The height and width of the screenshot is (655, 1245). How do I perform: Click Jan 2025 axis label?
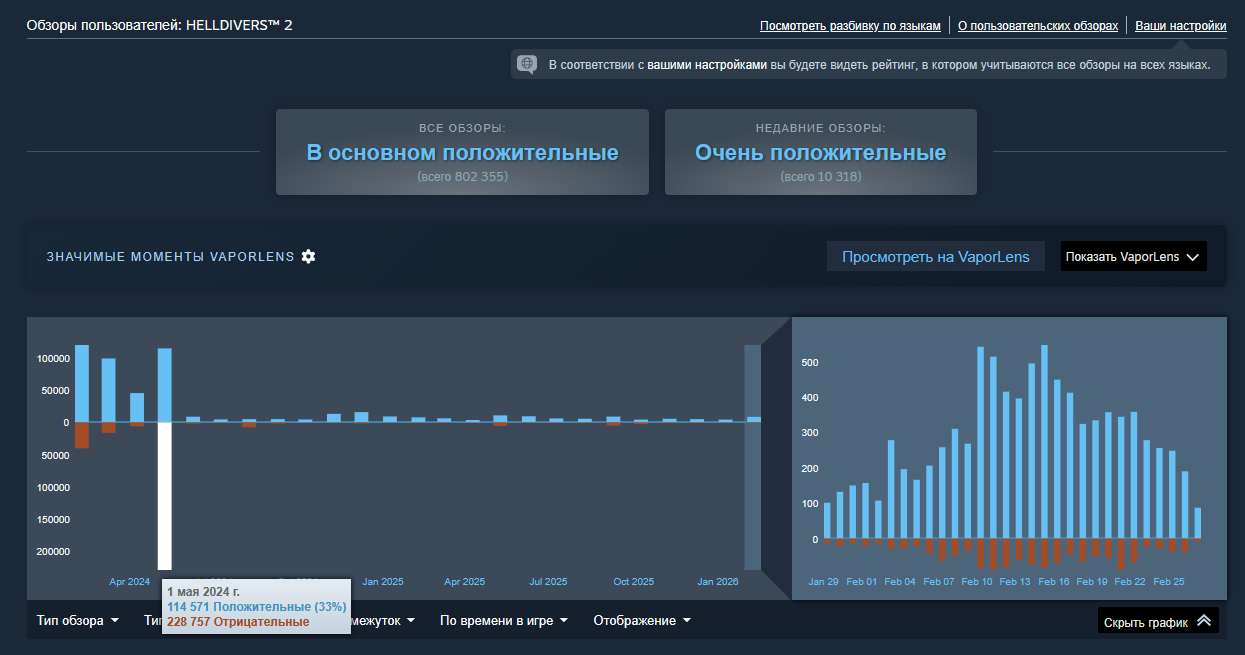[383, 581]
